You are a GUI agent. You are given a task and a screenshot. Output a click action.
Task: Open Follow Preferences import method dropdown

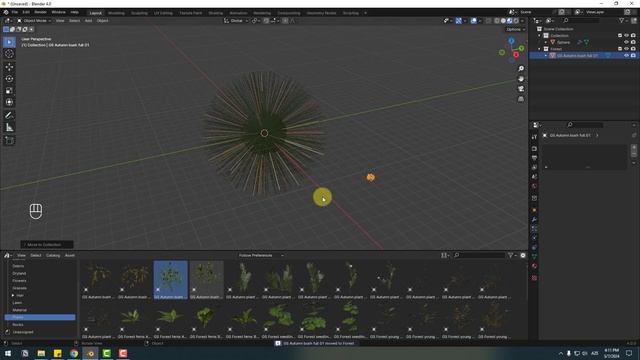pyautogui.click(x=261, y=255)
